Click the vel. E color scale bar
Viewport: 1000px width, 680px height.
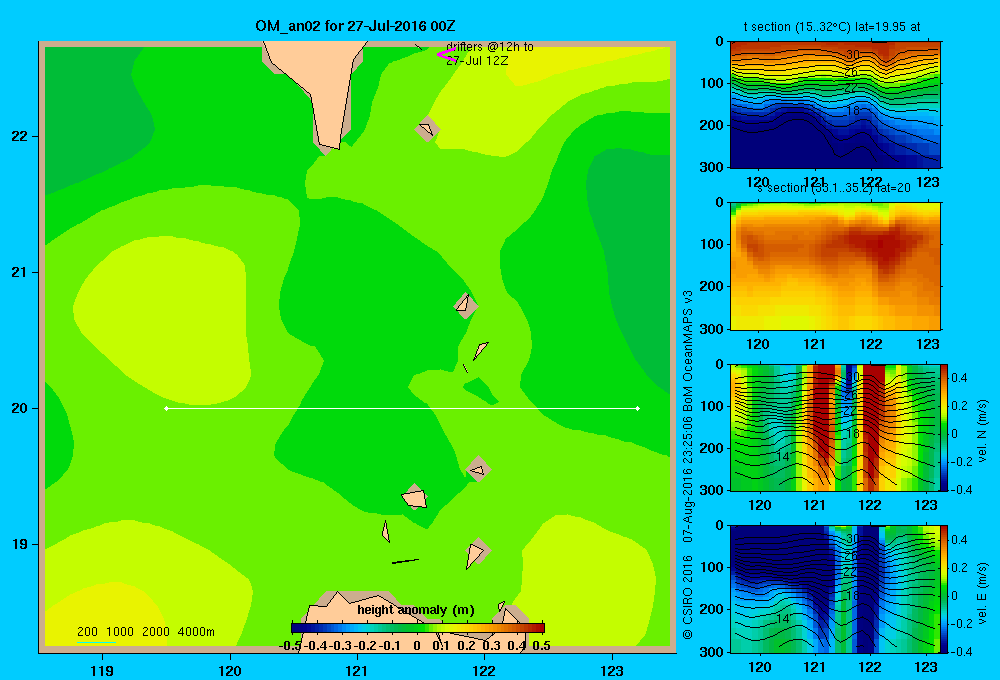point(944,589)
